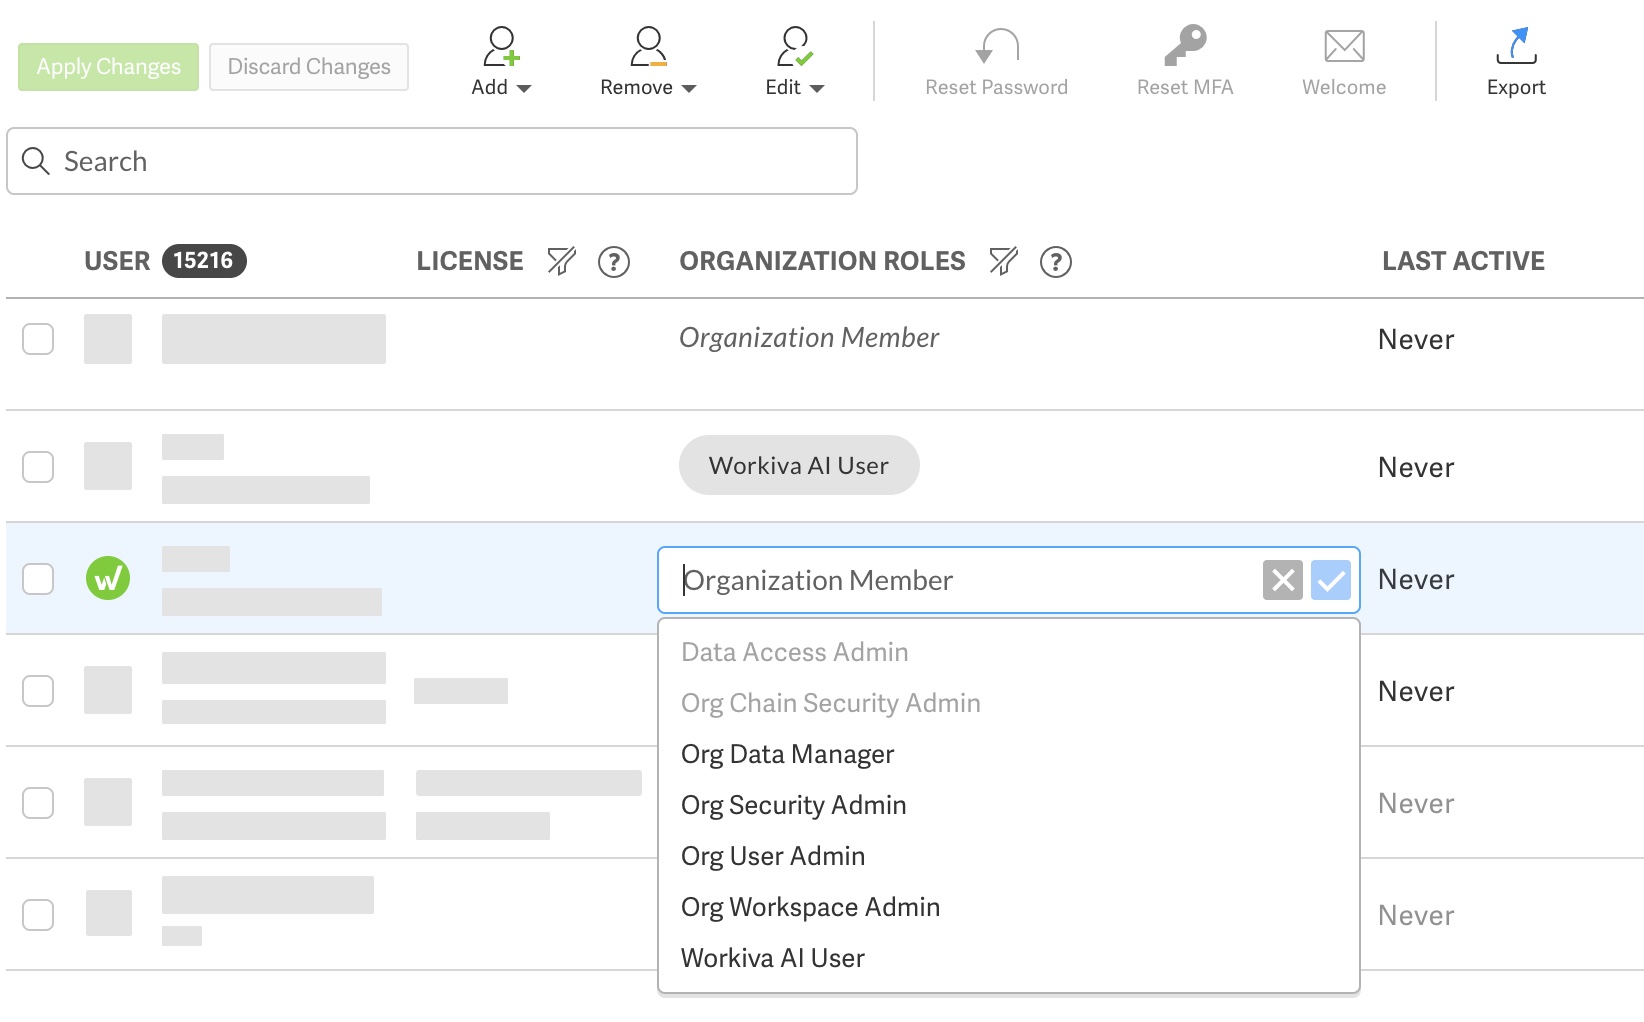Click the Reset Password arrow icon
This screenshot has width=1644, height=1022.
click(x=997, y=46)
